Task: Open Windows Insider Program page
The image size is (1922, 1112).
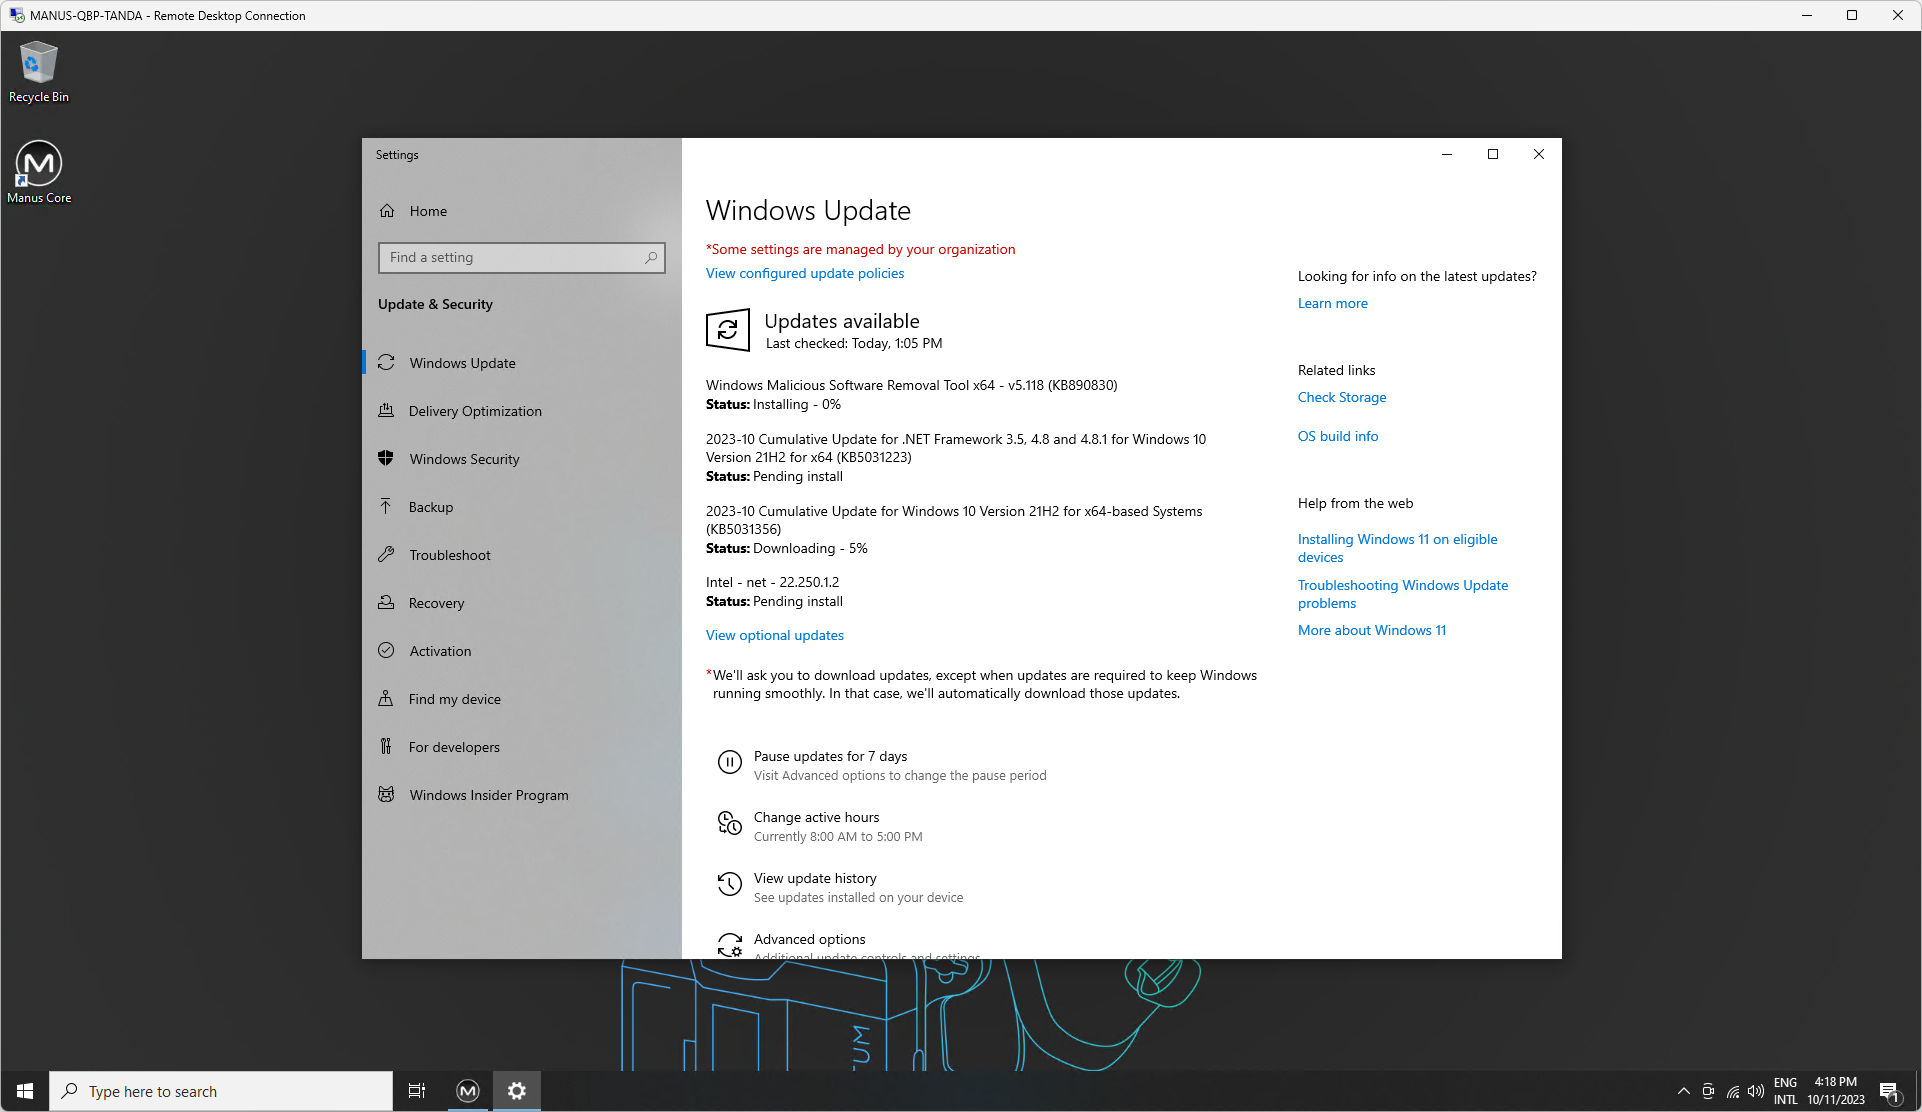Action: point(488,795)
